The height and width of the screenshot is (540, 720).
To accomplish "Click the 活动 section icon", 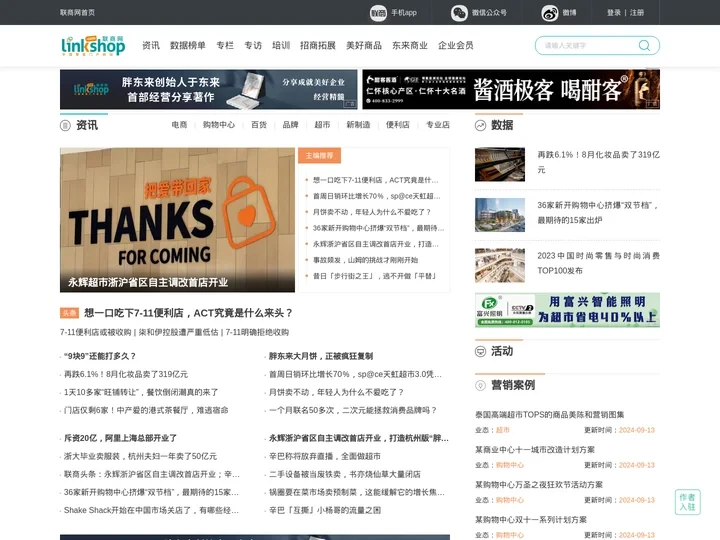I will (480, 352).
